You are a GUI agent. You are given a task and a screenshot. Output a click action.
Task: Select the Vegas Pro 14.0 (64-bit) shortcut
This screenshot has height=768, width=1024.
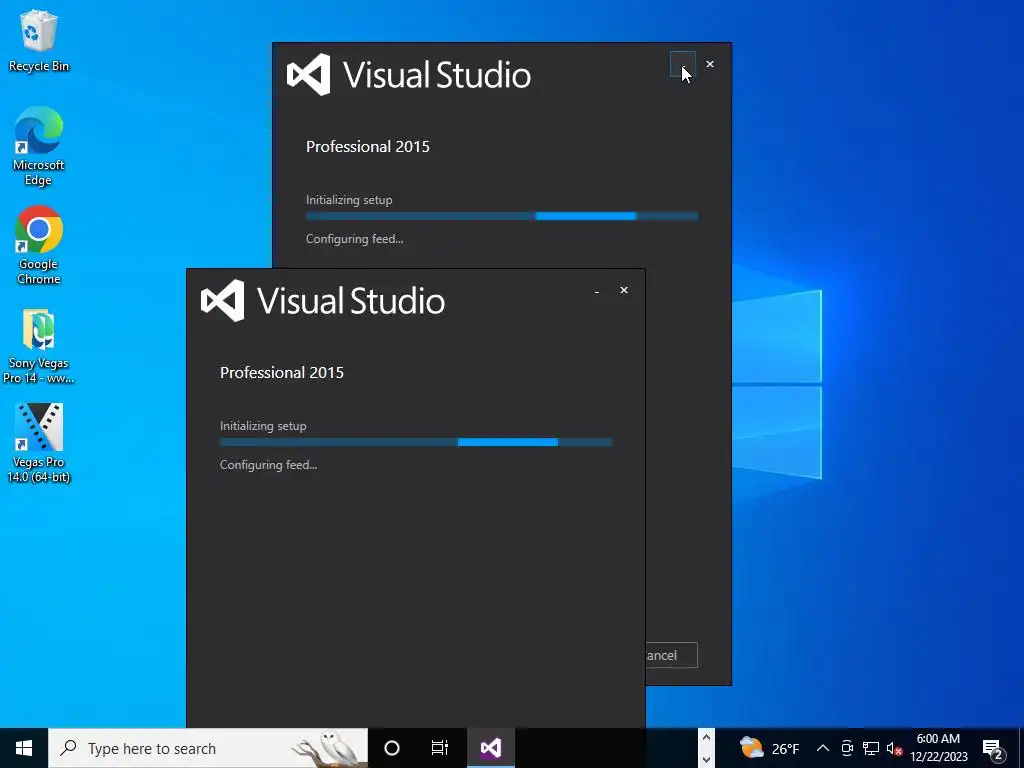(39, 443)
